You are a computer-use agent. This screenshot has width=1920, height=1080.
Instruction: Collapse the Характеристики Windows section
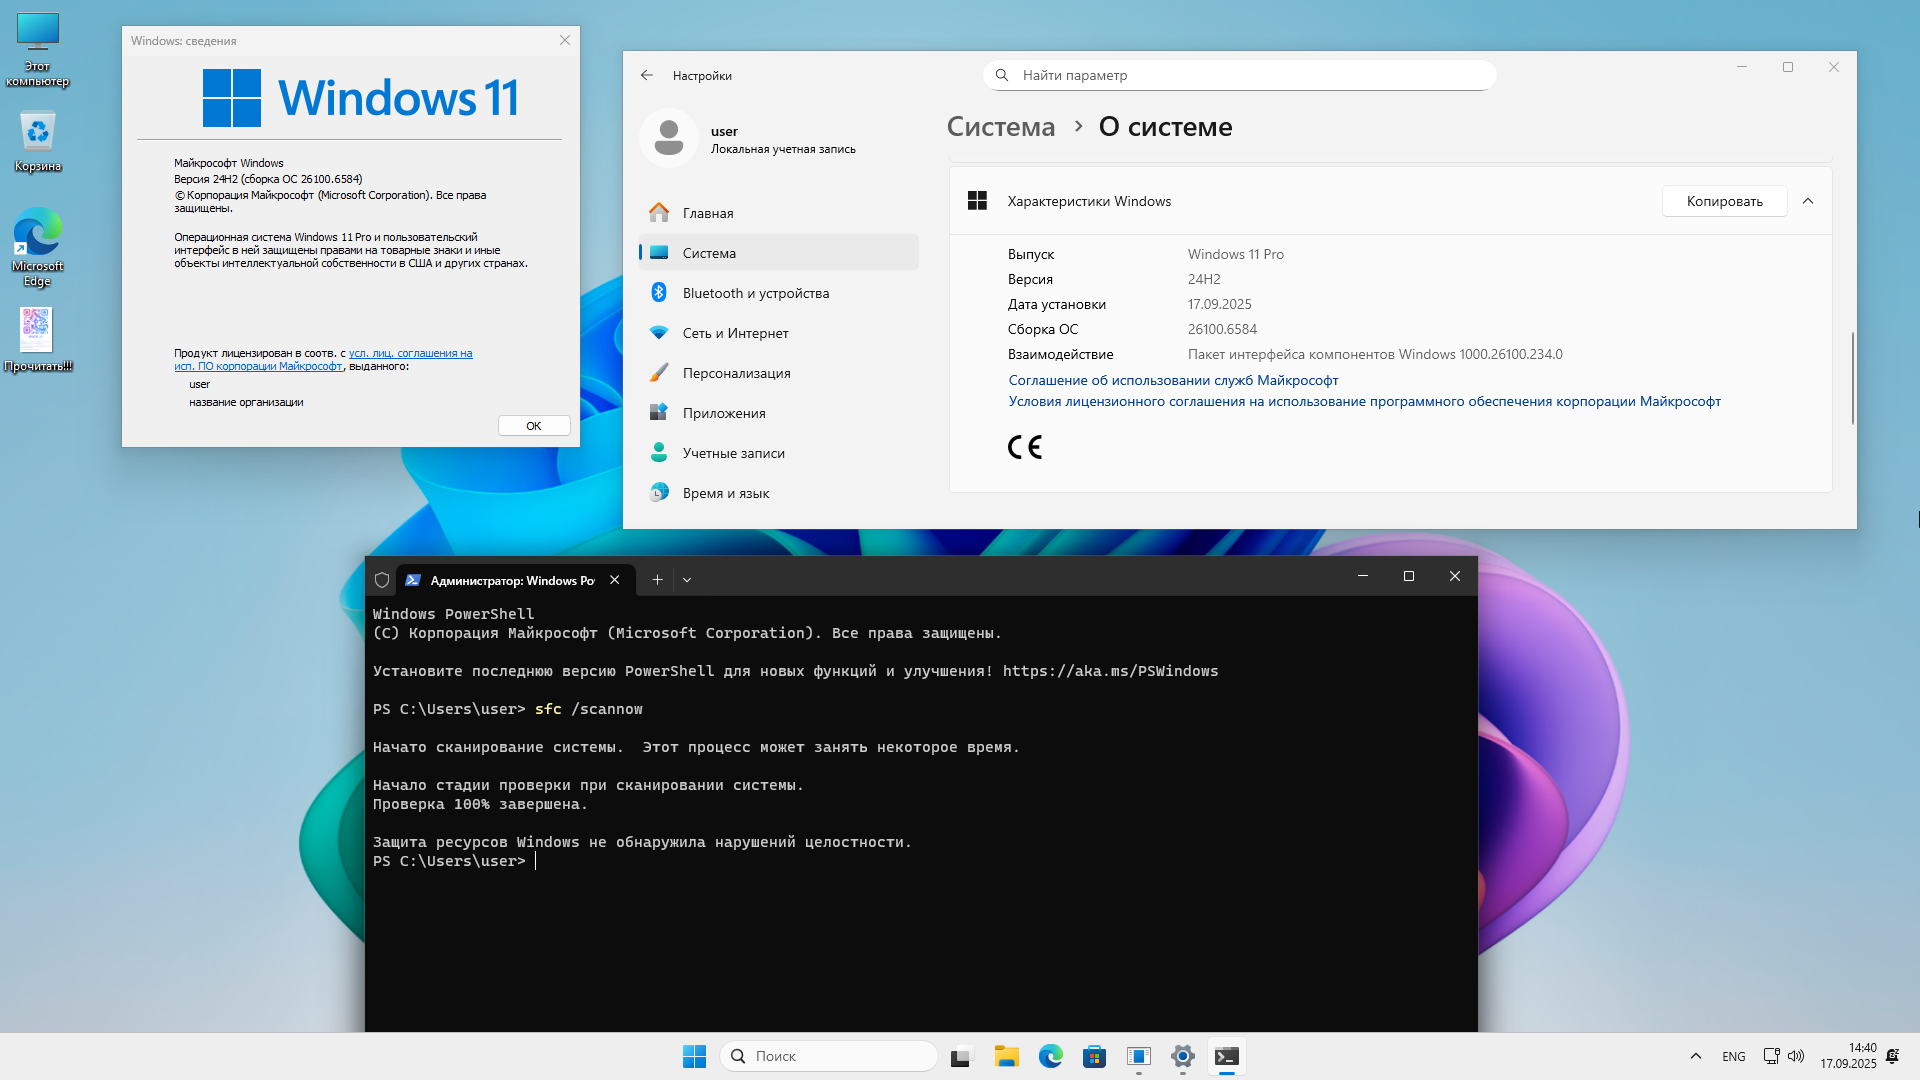(x=1808, y=201)
